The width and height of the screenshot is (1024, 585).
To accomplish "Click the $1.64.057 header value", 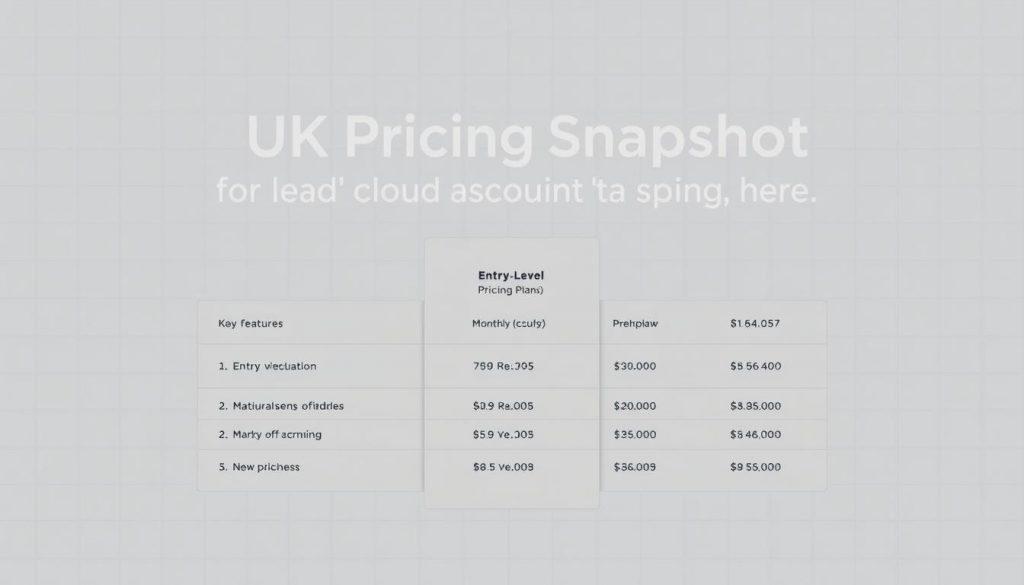I will [x=755, y=324].
